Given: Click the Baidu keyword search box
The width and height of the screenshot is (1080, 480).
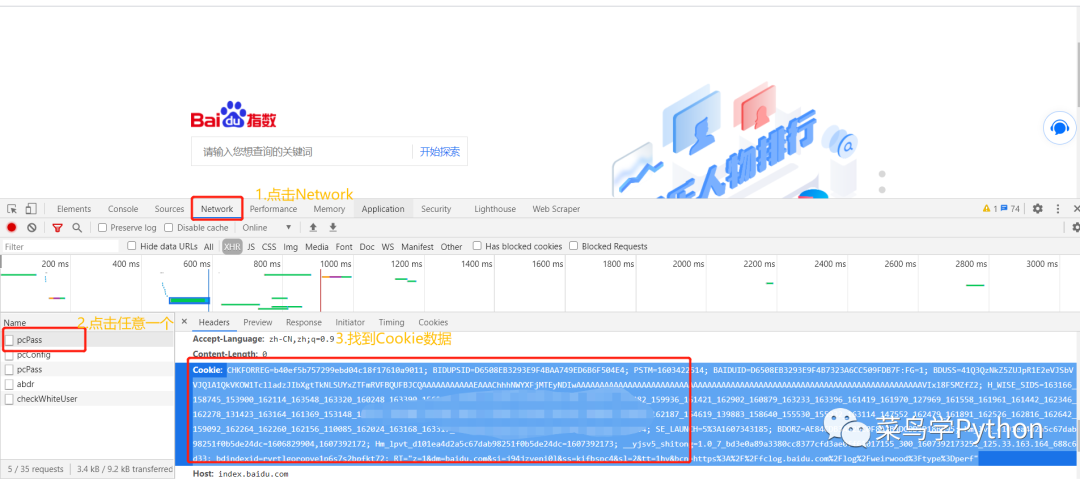Looking at the screenshot, I should coord(300,152).
